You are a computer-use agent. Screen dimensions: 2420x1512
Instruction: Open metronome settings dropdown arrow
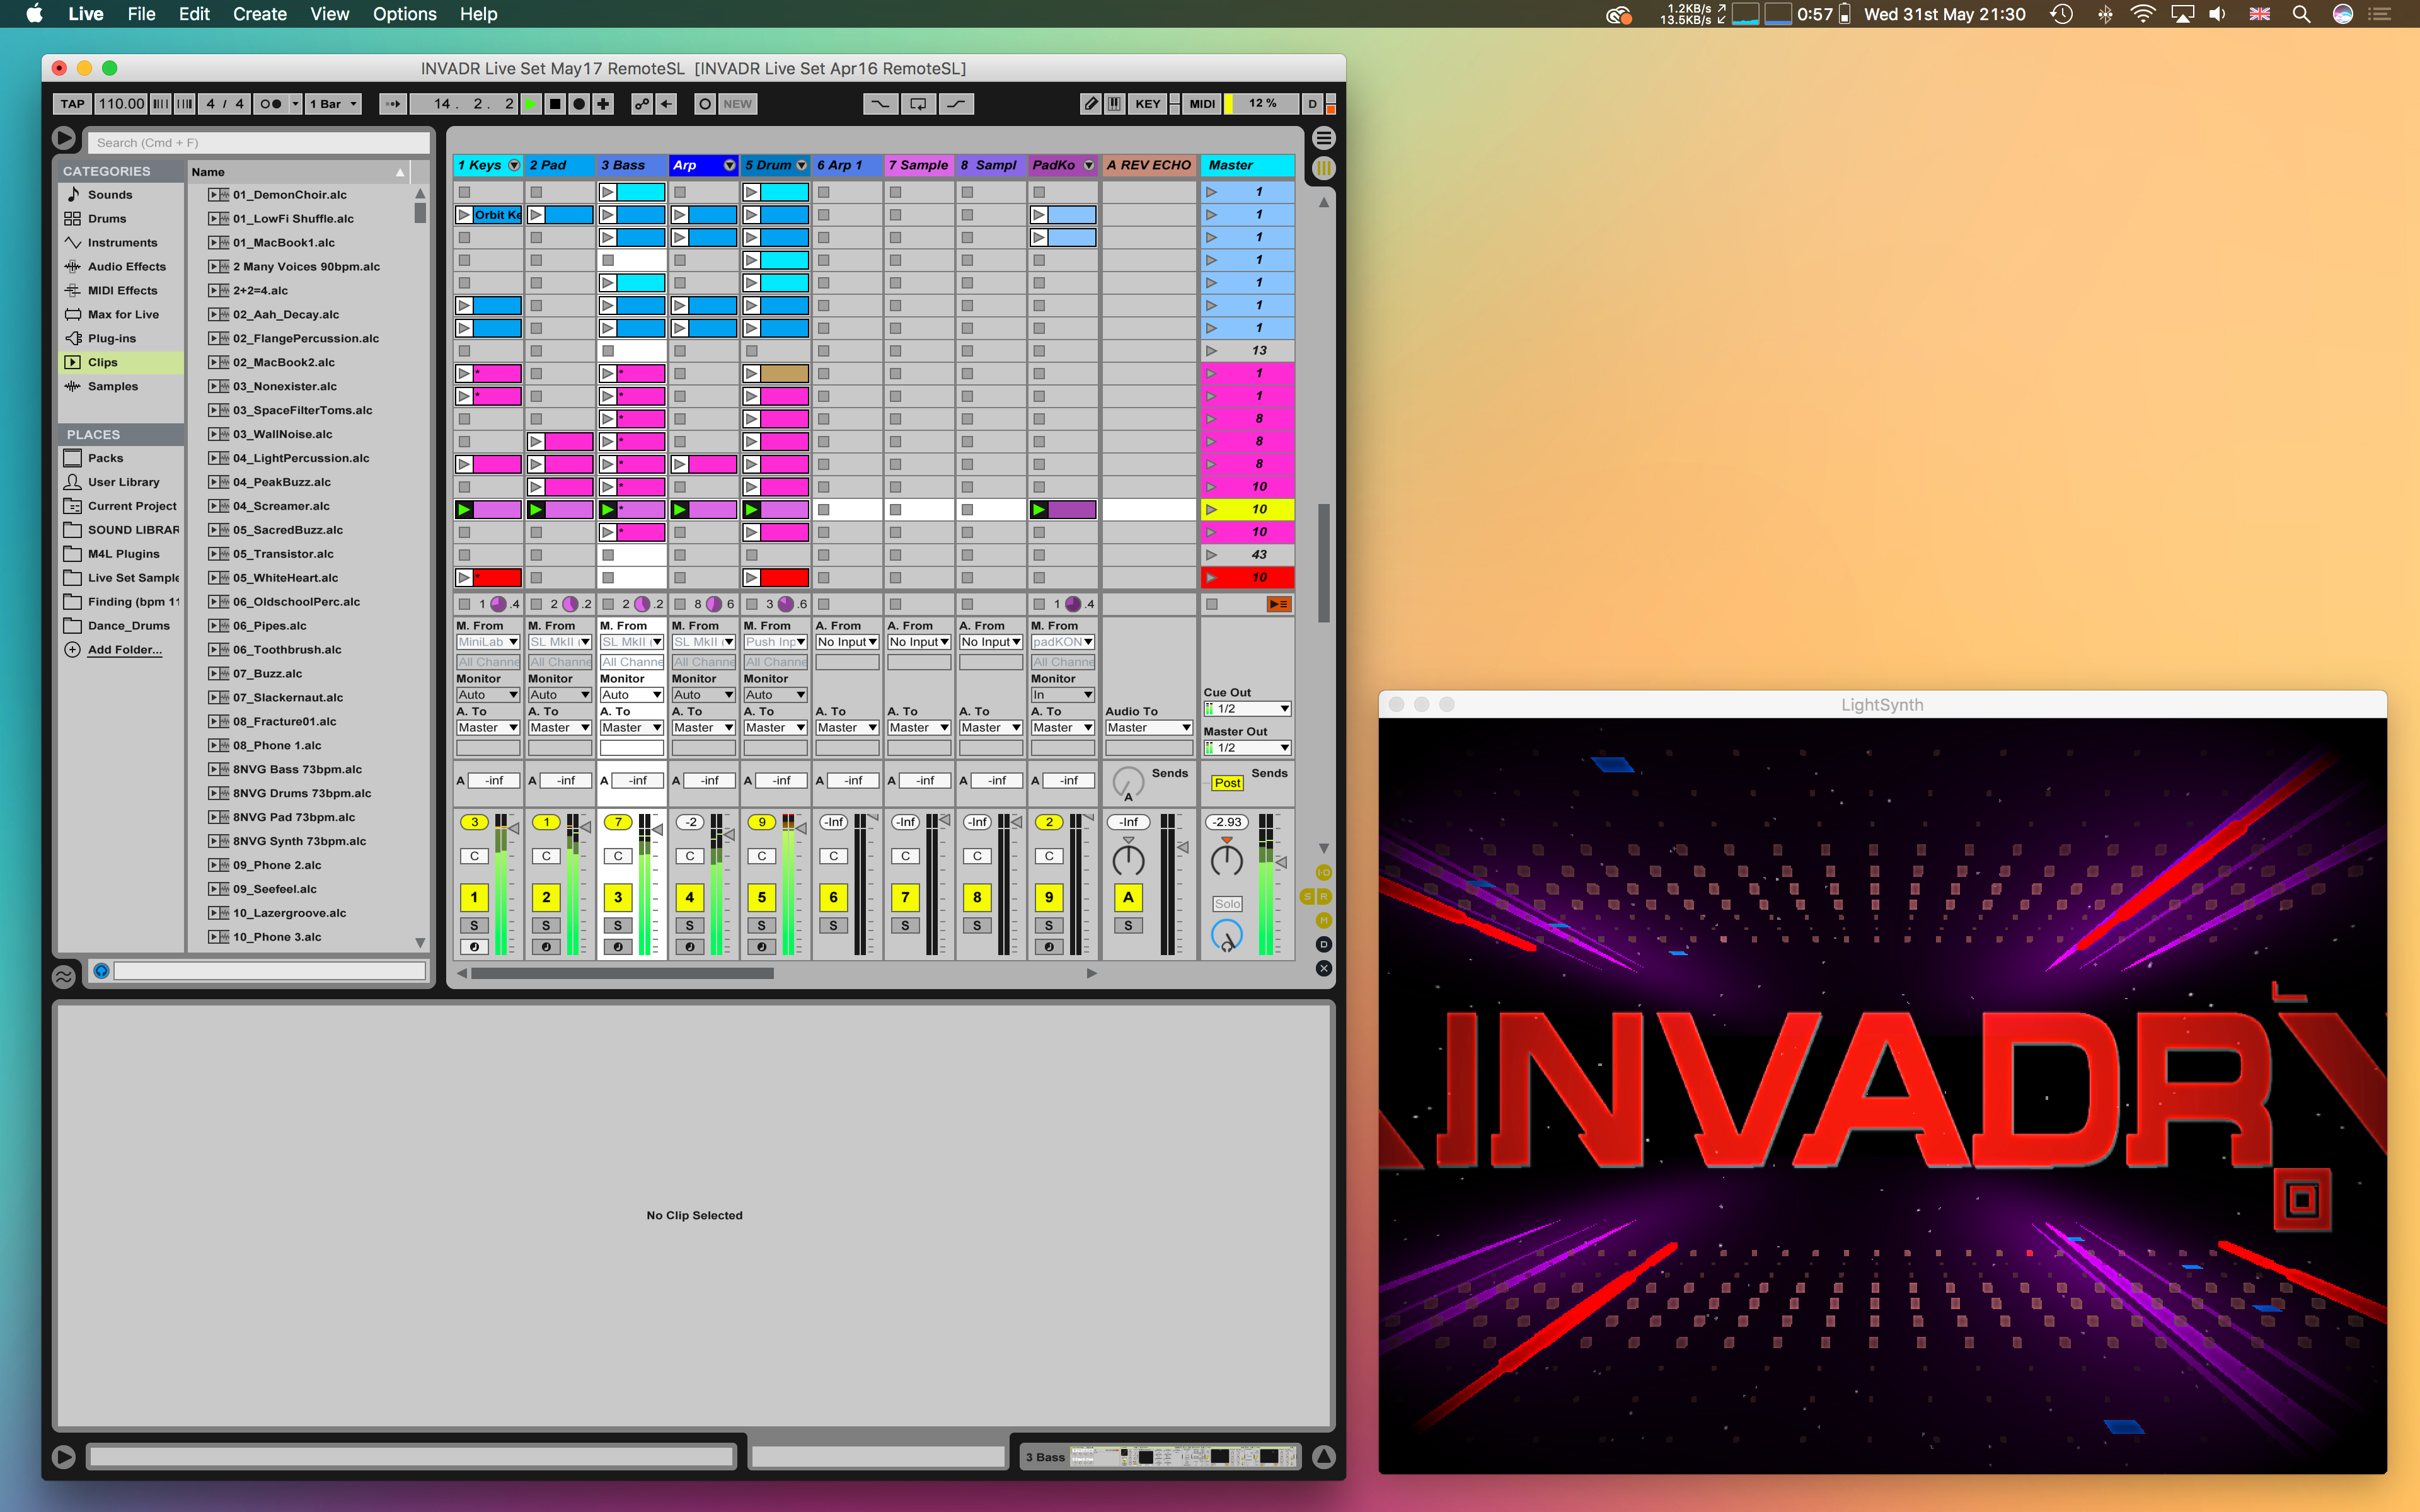(295, 104)
